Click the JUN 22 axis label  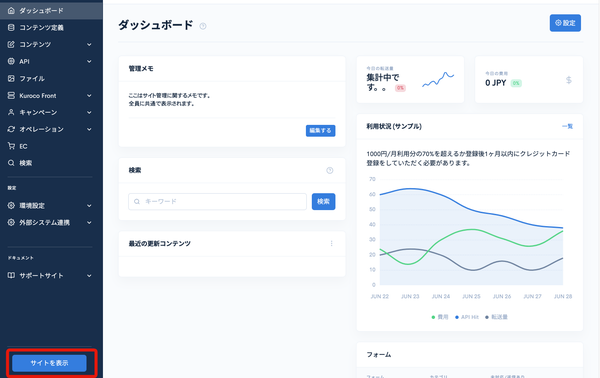pos(380,297)
